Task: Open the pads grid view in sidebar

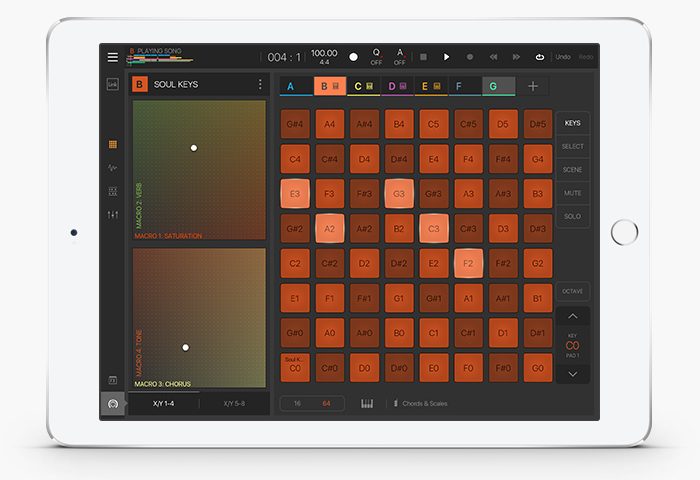Action: click(x=112, y=144)
